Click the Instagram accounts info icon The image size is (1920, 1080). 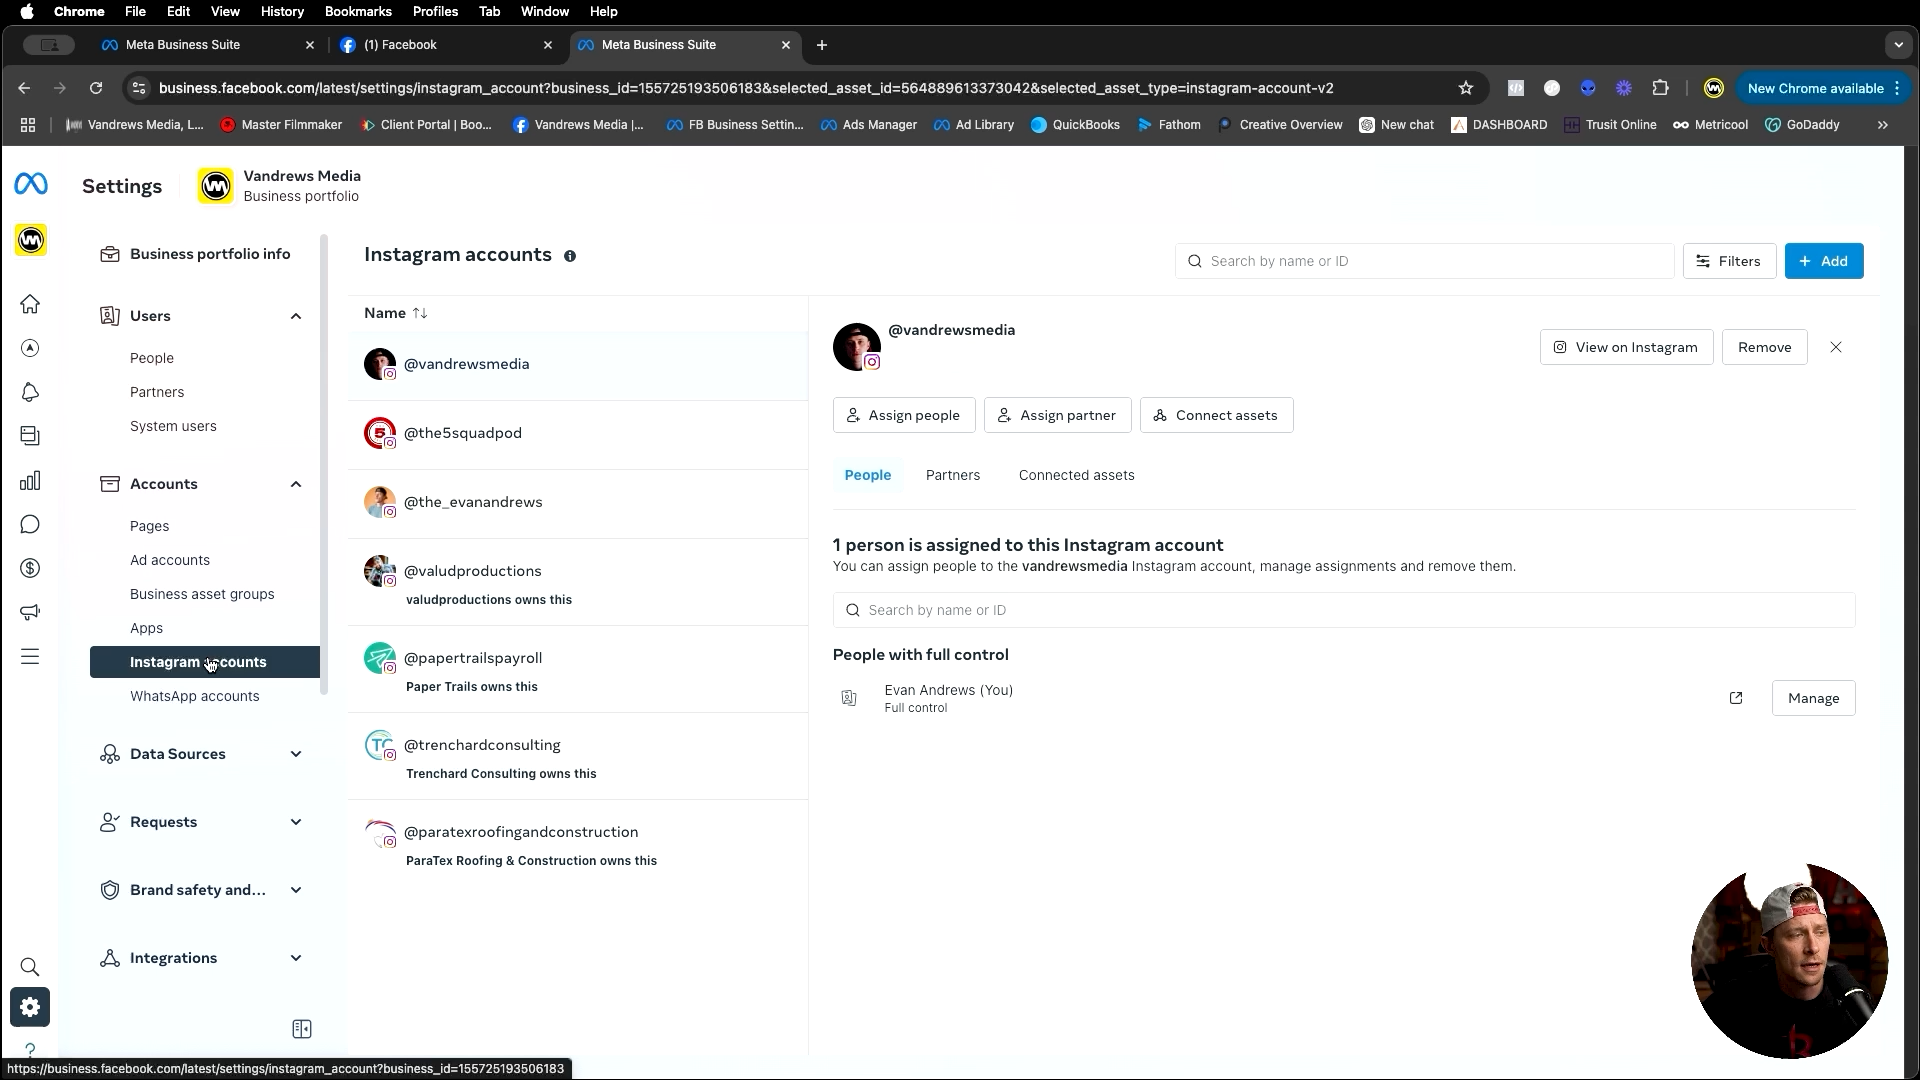point(570,256)
